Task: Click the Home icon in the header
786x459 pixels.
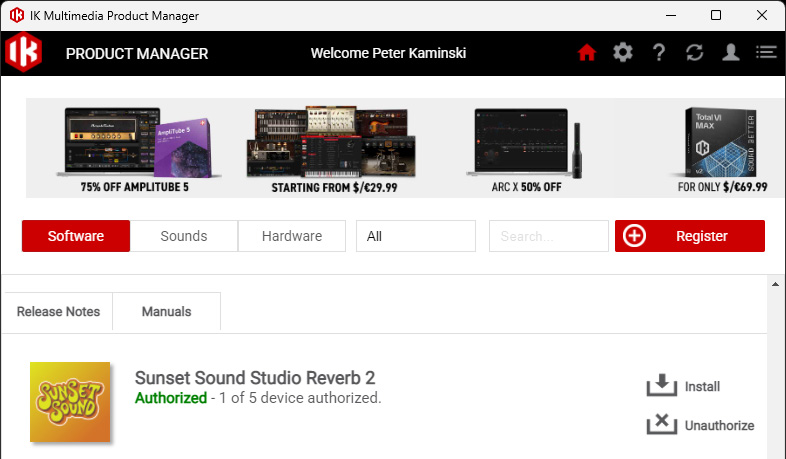Action: tap(586, 52)
